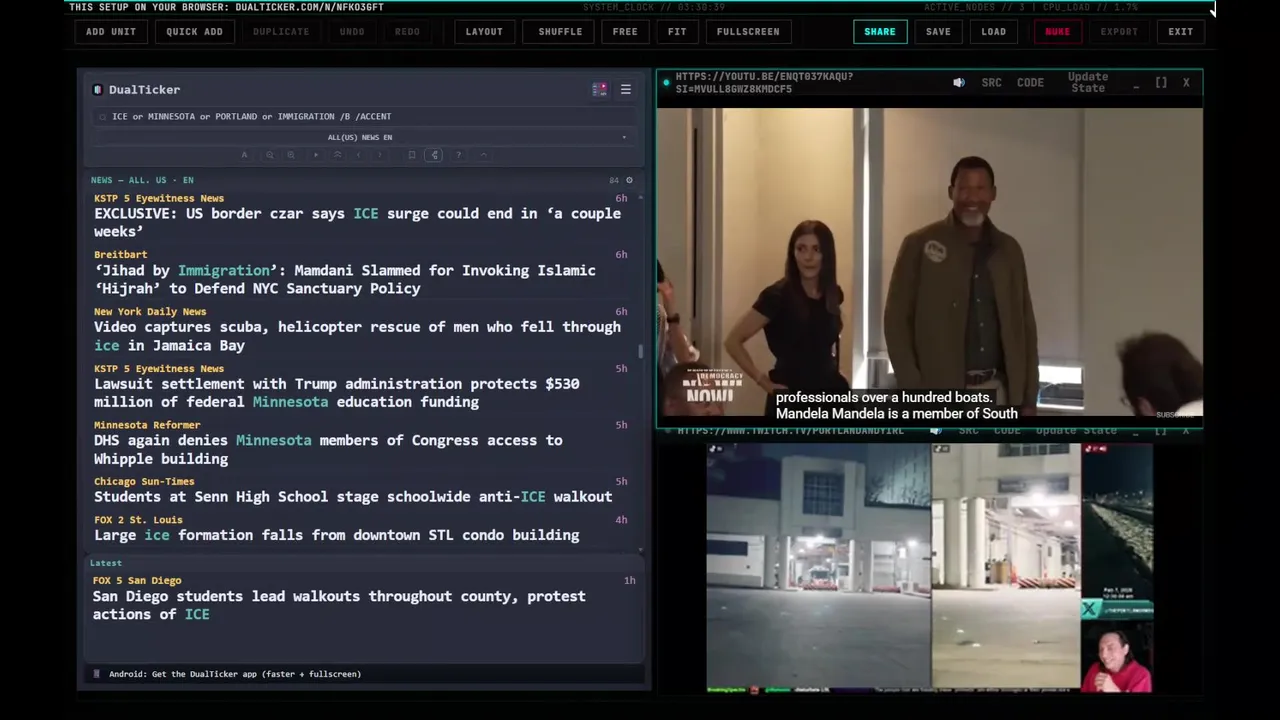Click the question mark help icon
Viewport: 1280px width, 720px height.
[458, 155]
